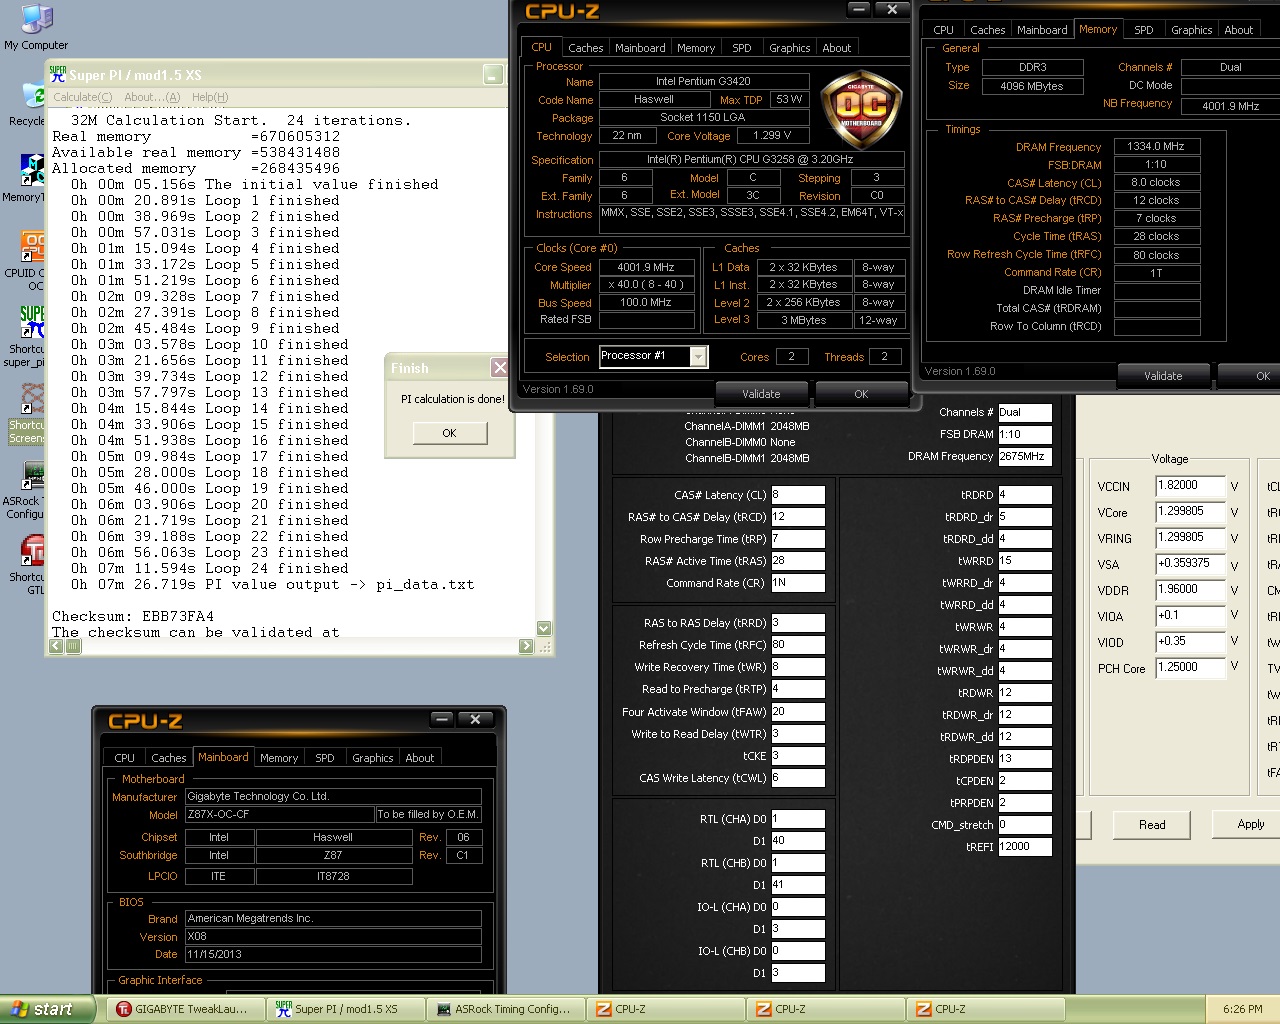
Task: Open Mainboard tab in CPU-Z window showing Pentium G3420
Action: tap(640, 48)
